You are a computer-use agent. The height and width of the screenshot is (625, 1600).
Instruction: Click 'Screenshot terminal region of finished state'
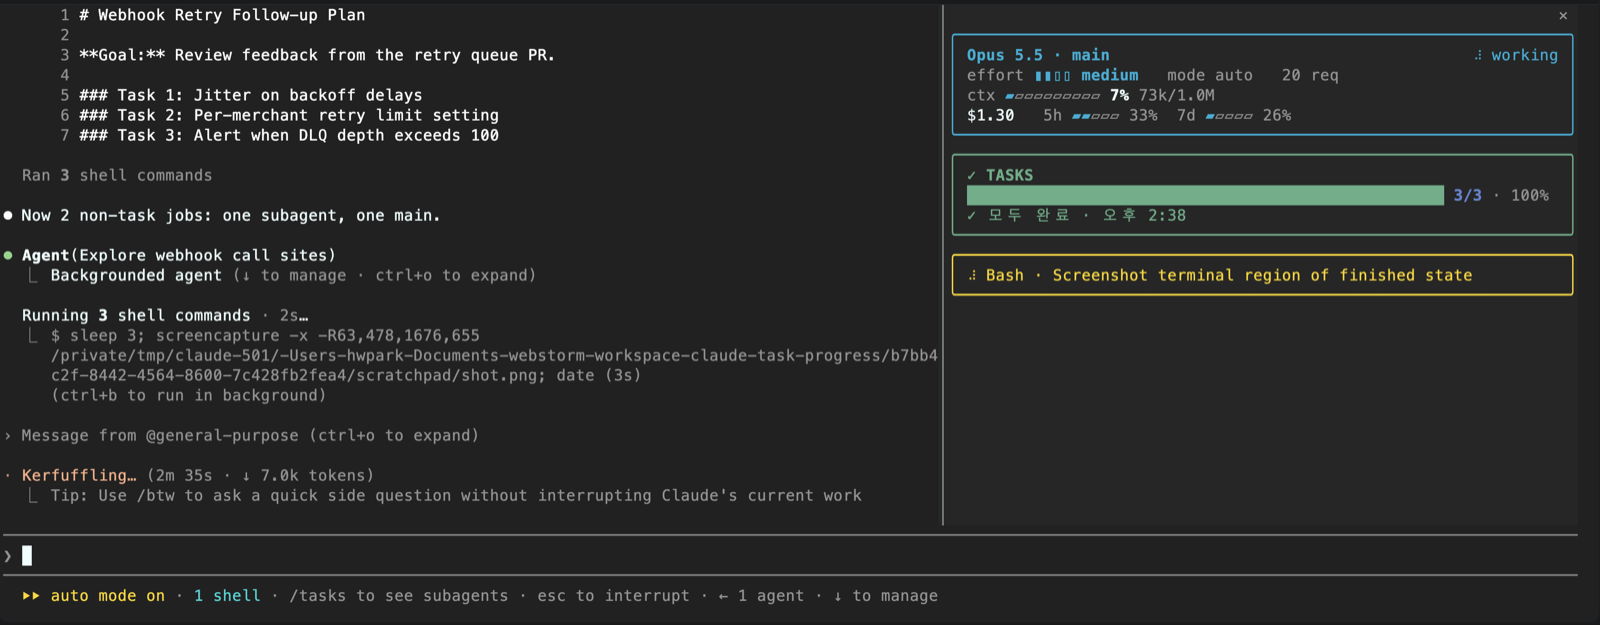1262,275
